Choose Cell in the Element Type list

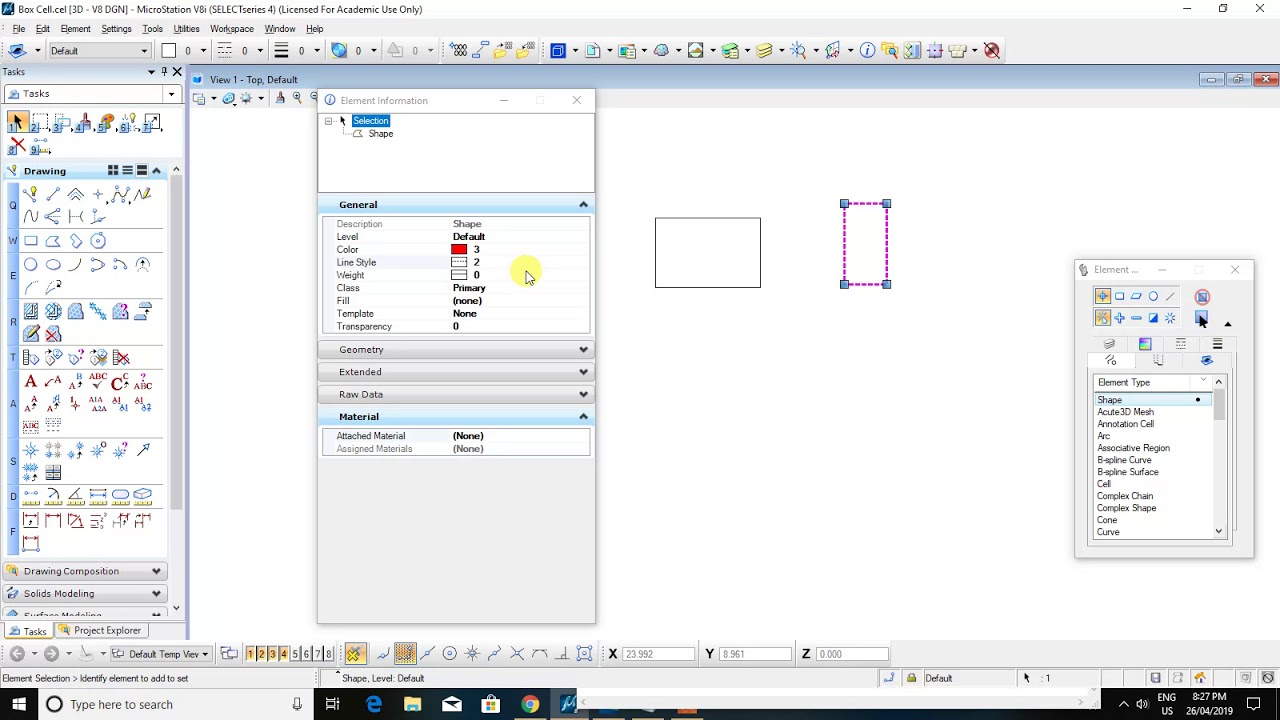(x=1104, y=484)
